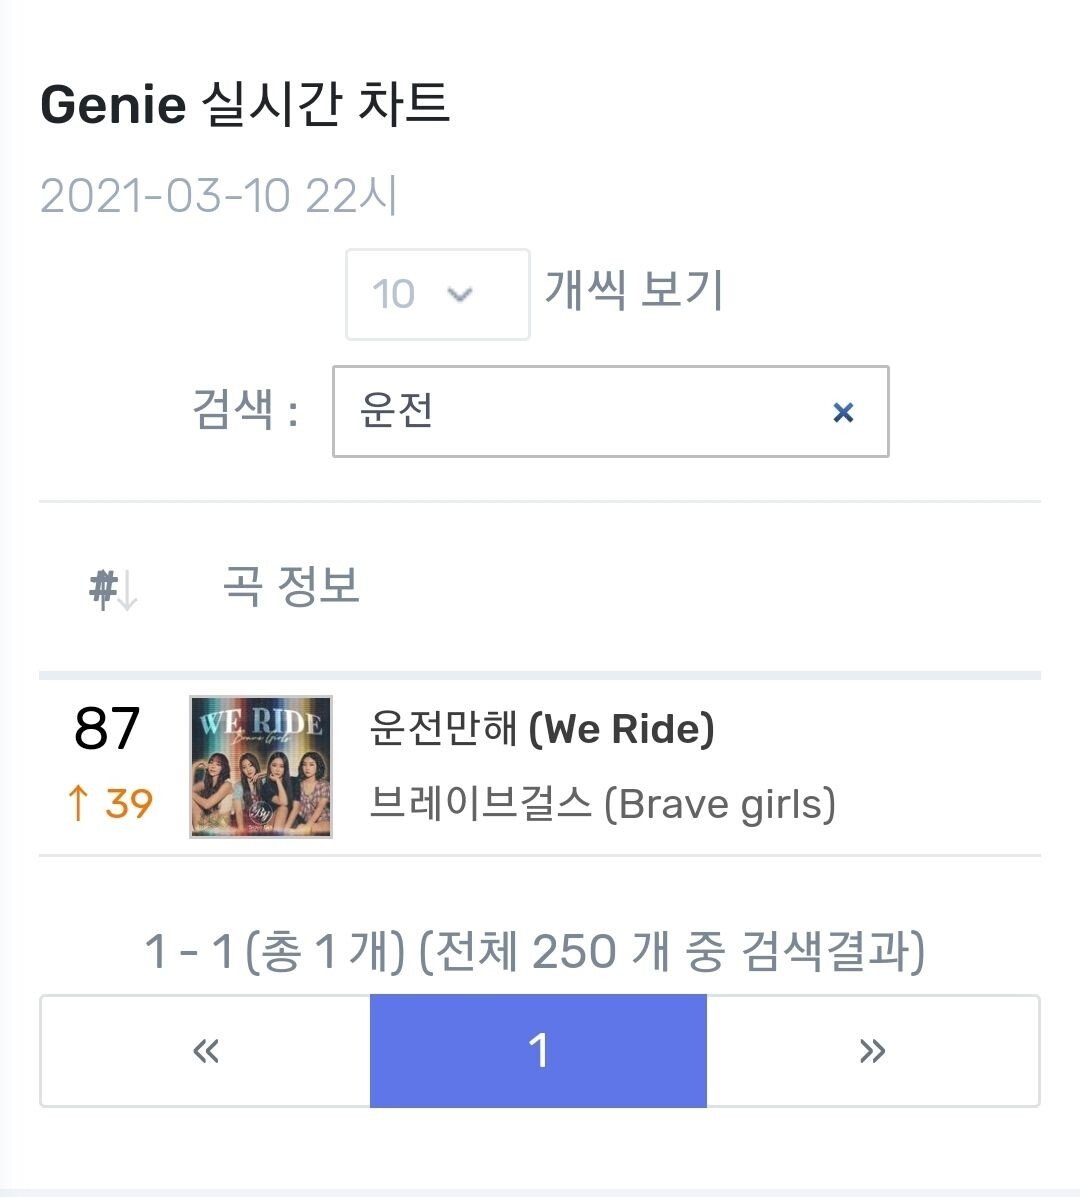Screen dimensions: 1080x1197
Task: Click the down arrow sort indicator beside #
Action: 128,591
